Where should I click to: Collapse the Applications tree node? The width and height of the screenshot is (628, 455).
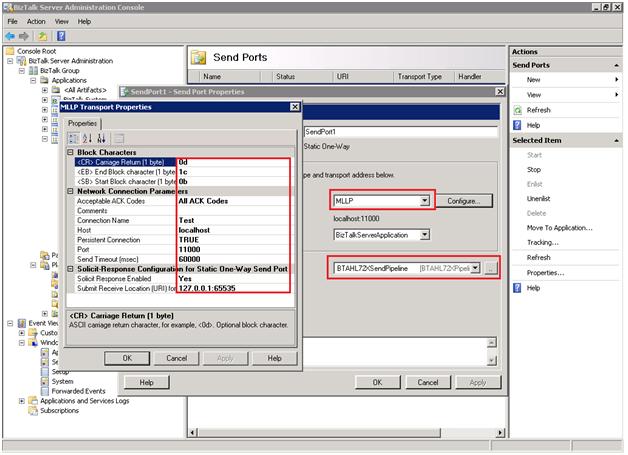[33, 81]
